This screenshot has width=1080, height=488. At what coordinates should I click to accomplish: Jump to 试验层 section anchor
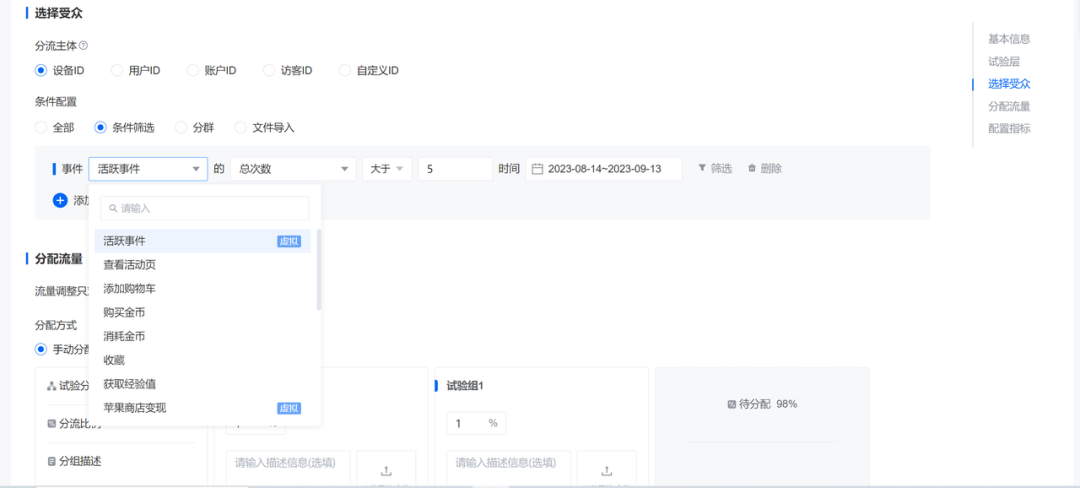pyautogui.click(x=1004, y=61)
